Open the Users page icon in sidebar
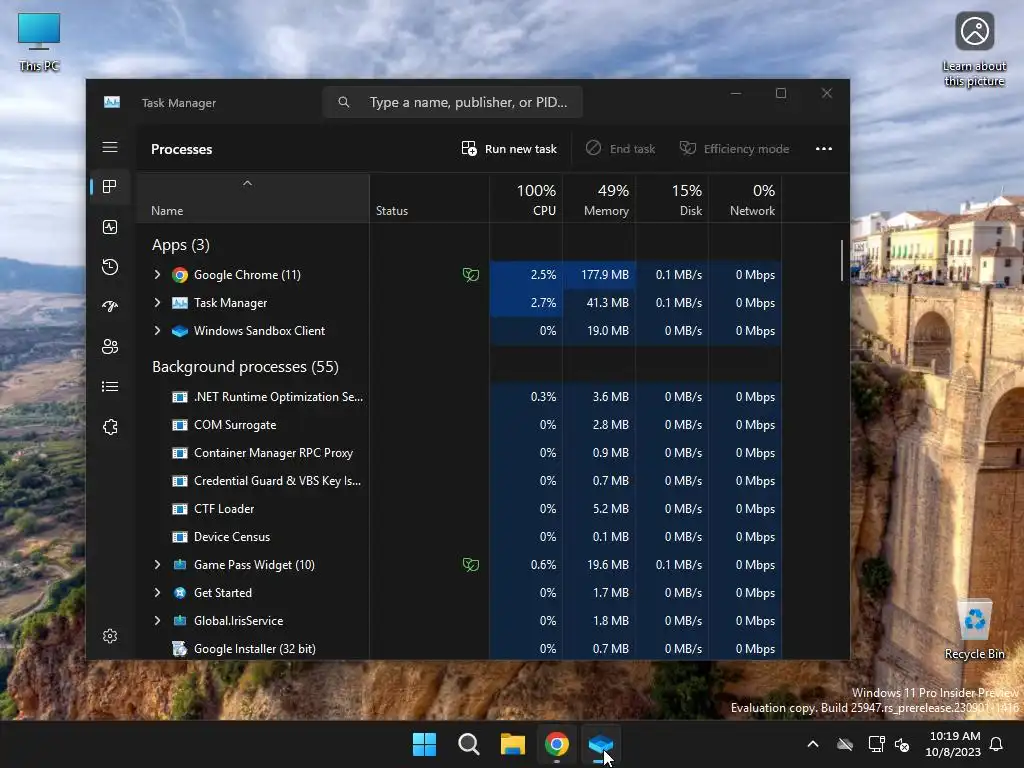 110,346
